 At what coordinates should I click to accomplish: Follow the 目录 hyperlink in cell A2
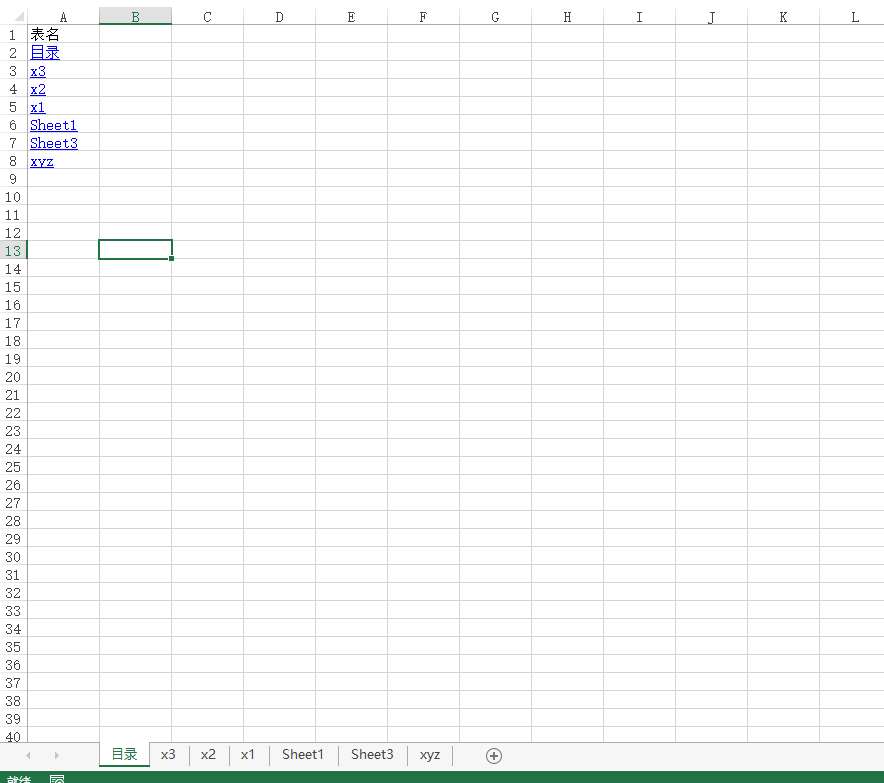coord(45,53)
